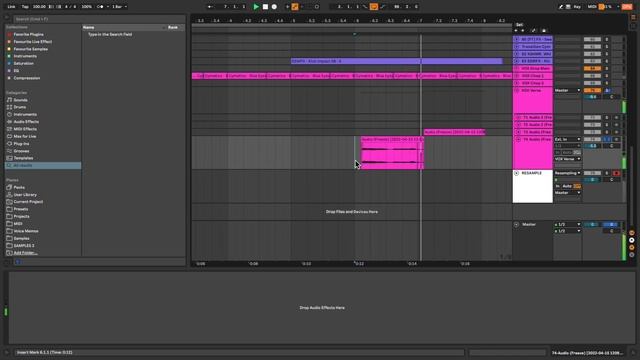Open User Library in Places
This screenshot has width=640, height=360.
pos(25,195)
